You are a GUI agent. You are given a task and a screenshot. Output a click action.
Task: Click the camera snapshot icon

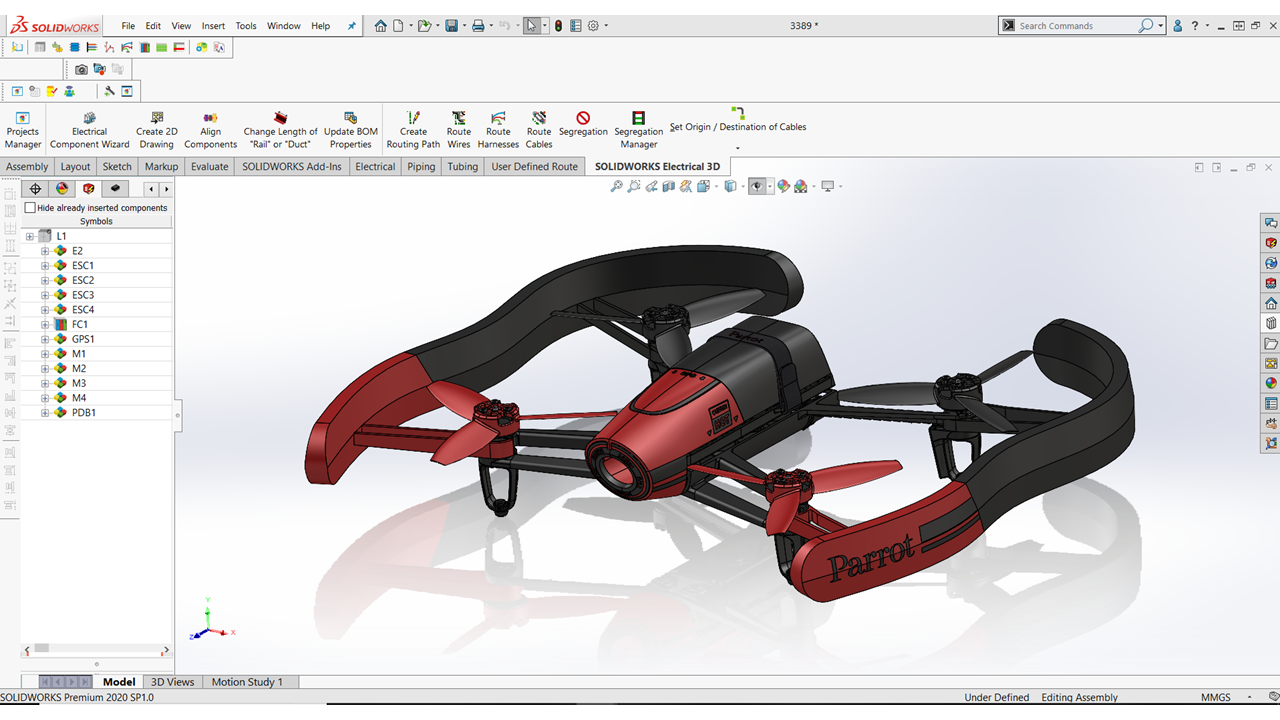81,69
